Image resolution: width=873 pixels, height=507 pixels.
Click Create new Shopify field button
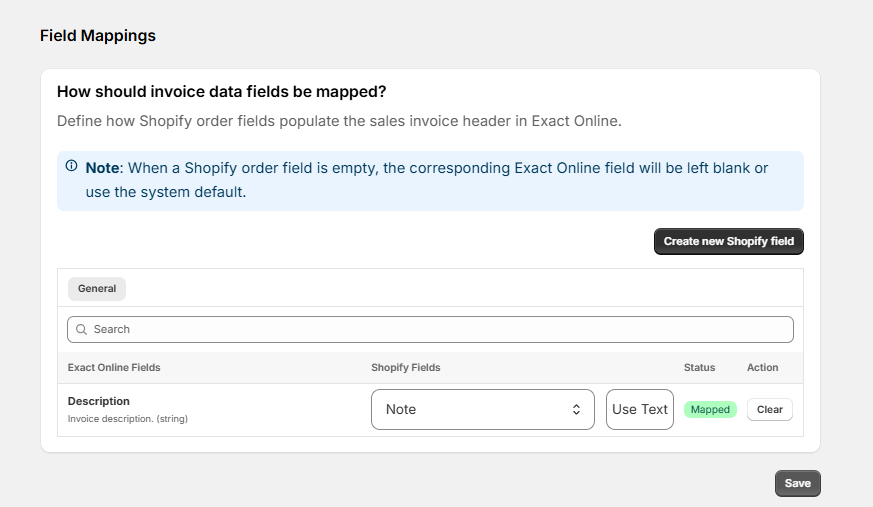[x=729, y=242]
